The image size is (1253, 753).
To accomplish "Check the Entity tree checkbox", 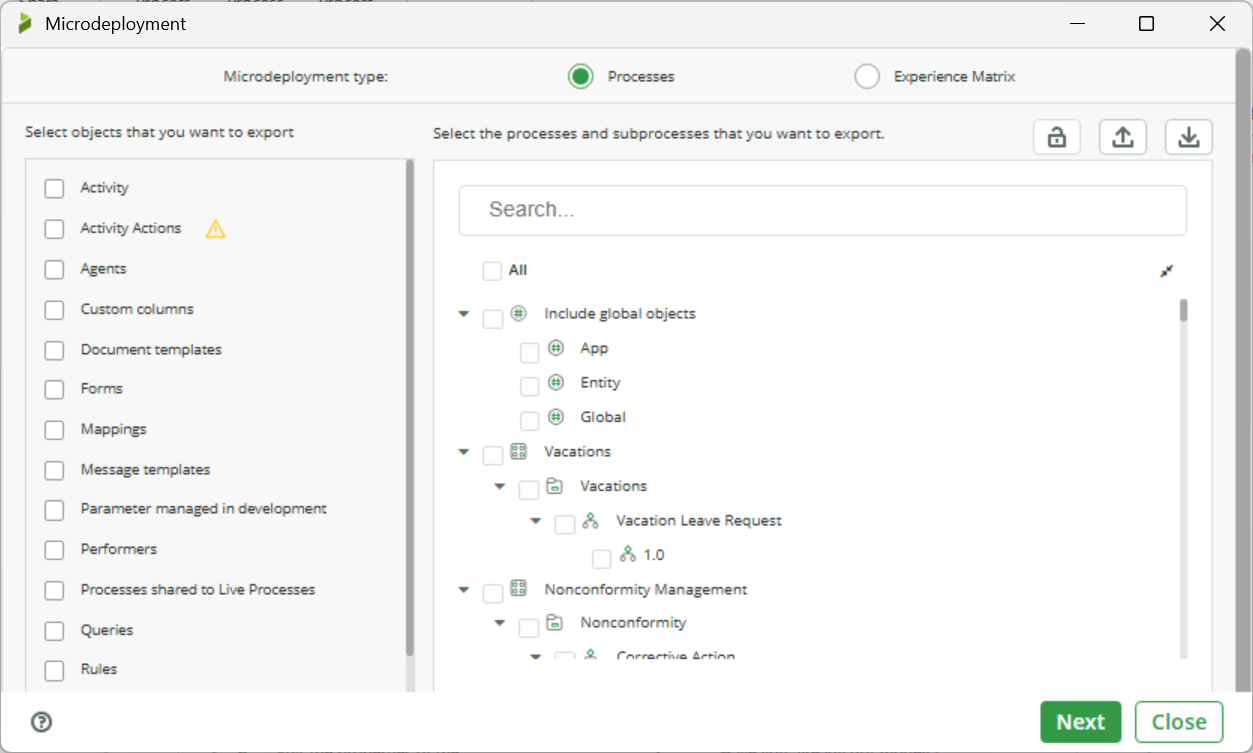I will point(530,387).
